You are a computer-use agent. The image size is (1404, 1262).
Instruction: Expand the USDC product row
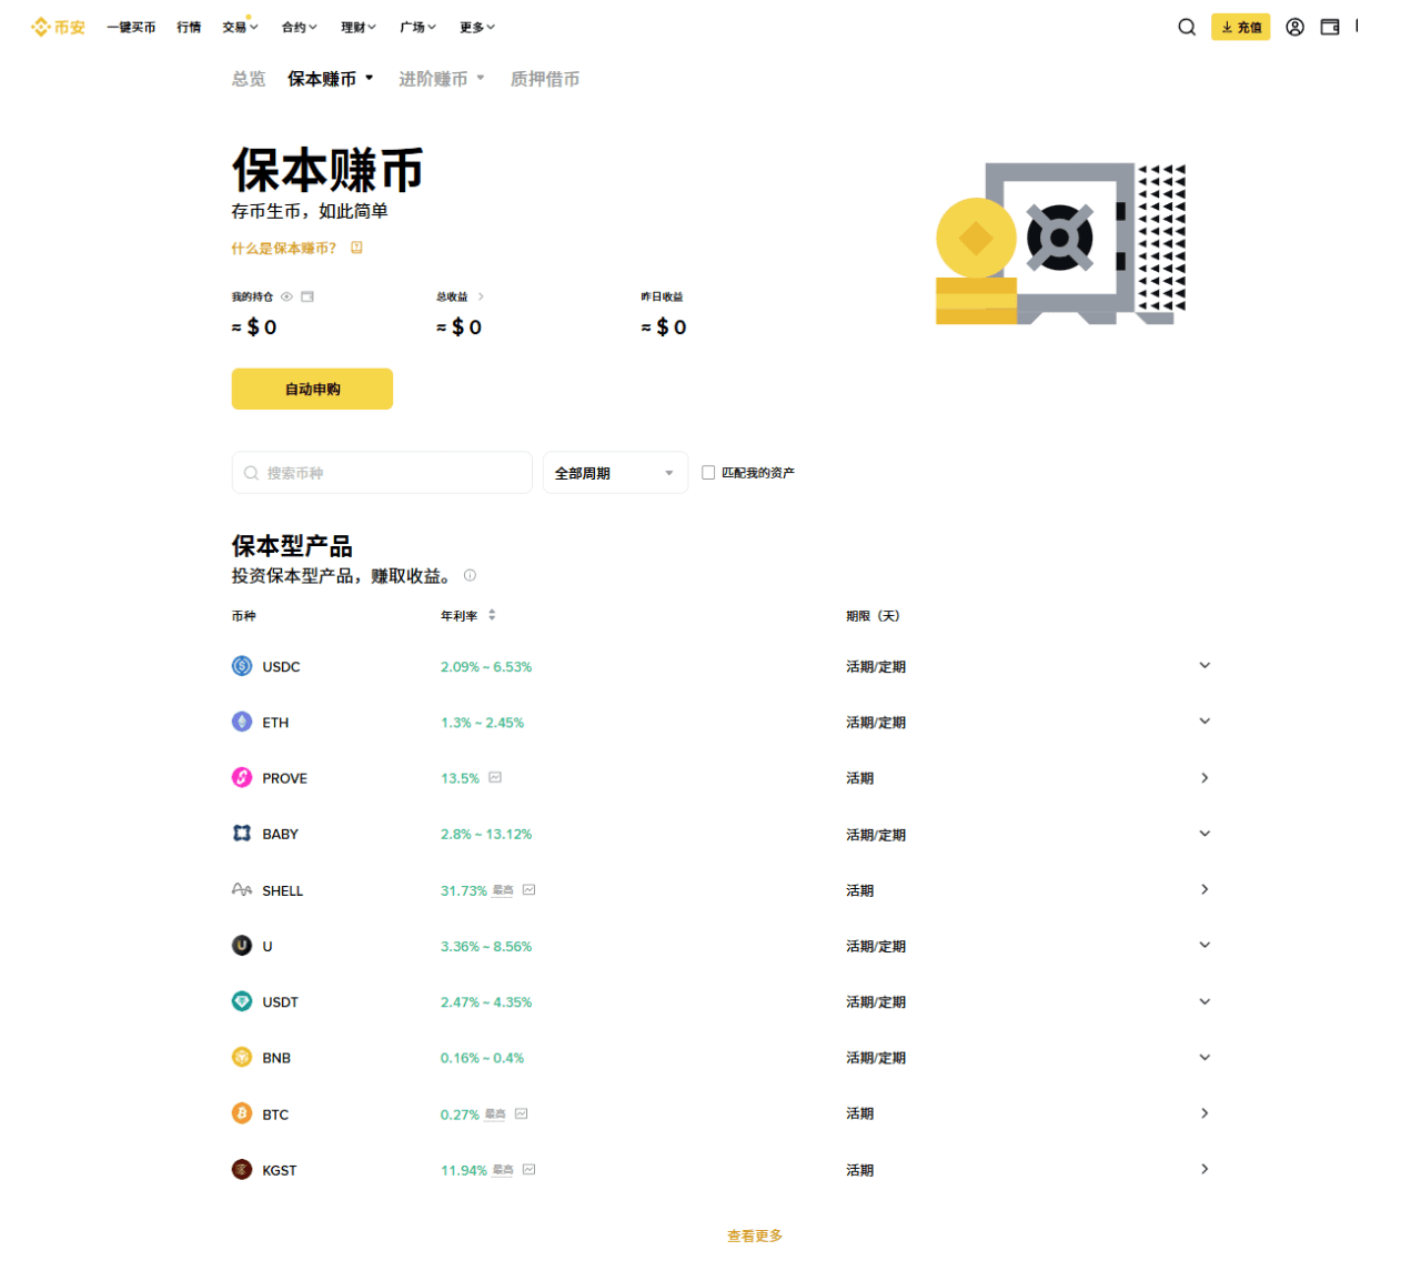pyautogui.click(x=720, y=666)
